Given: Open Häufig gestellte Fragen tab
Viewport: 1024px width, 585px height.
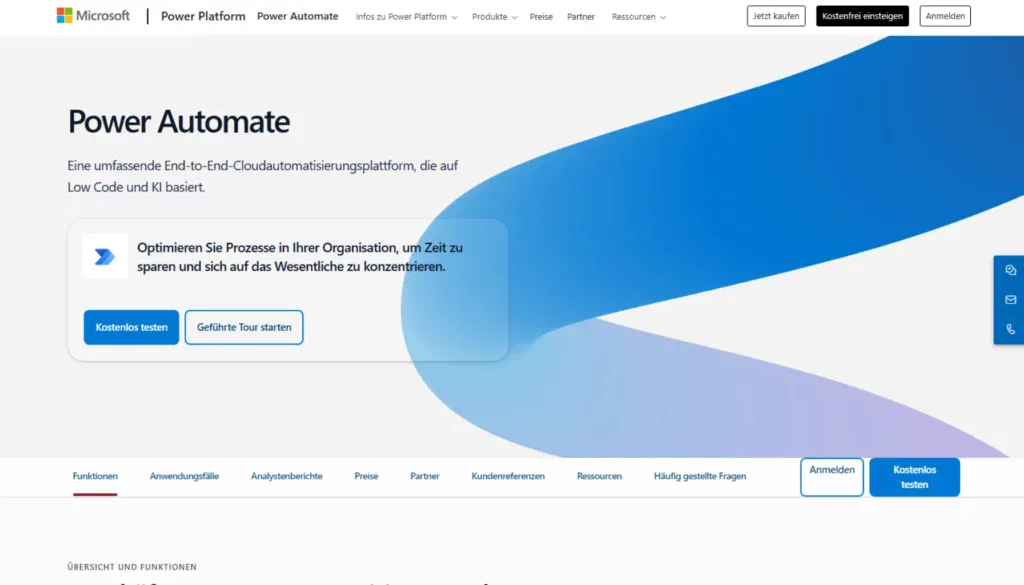Looking at the screenshot, I should click(700, 476).
